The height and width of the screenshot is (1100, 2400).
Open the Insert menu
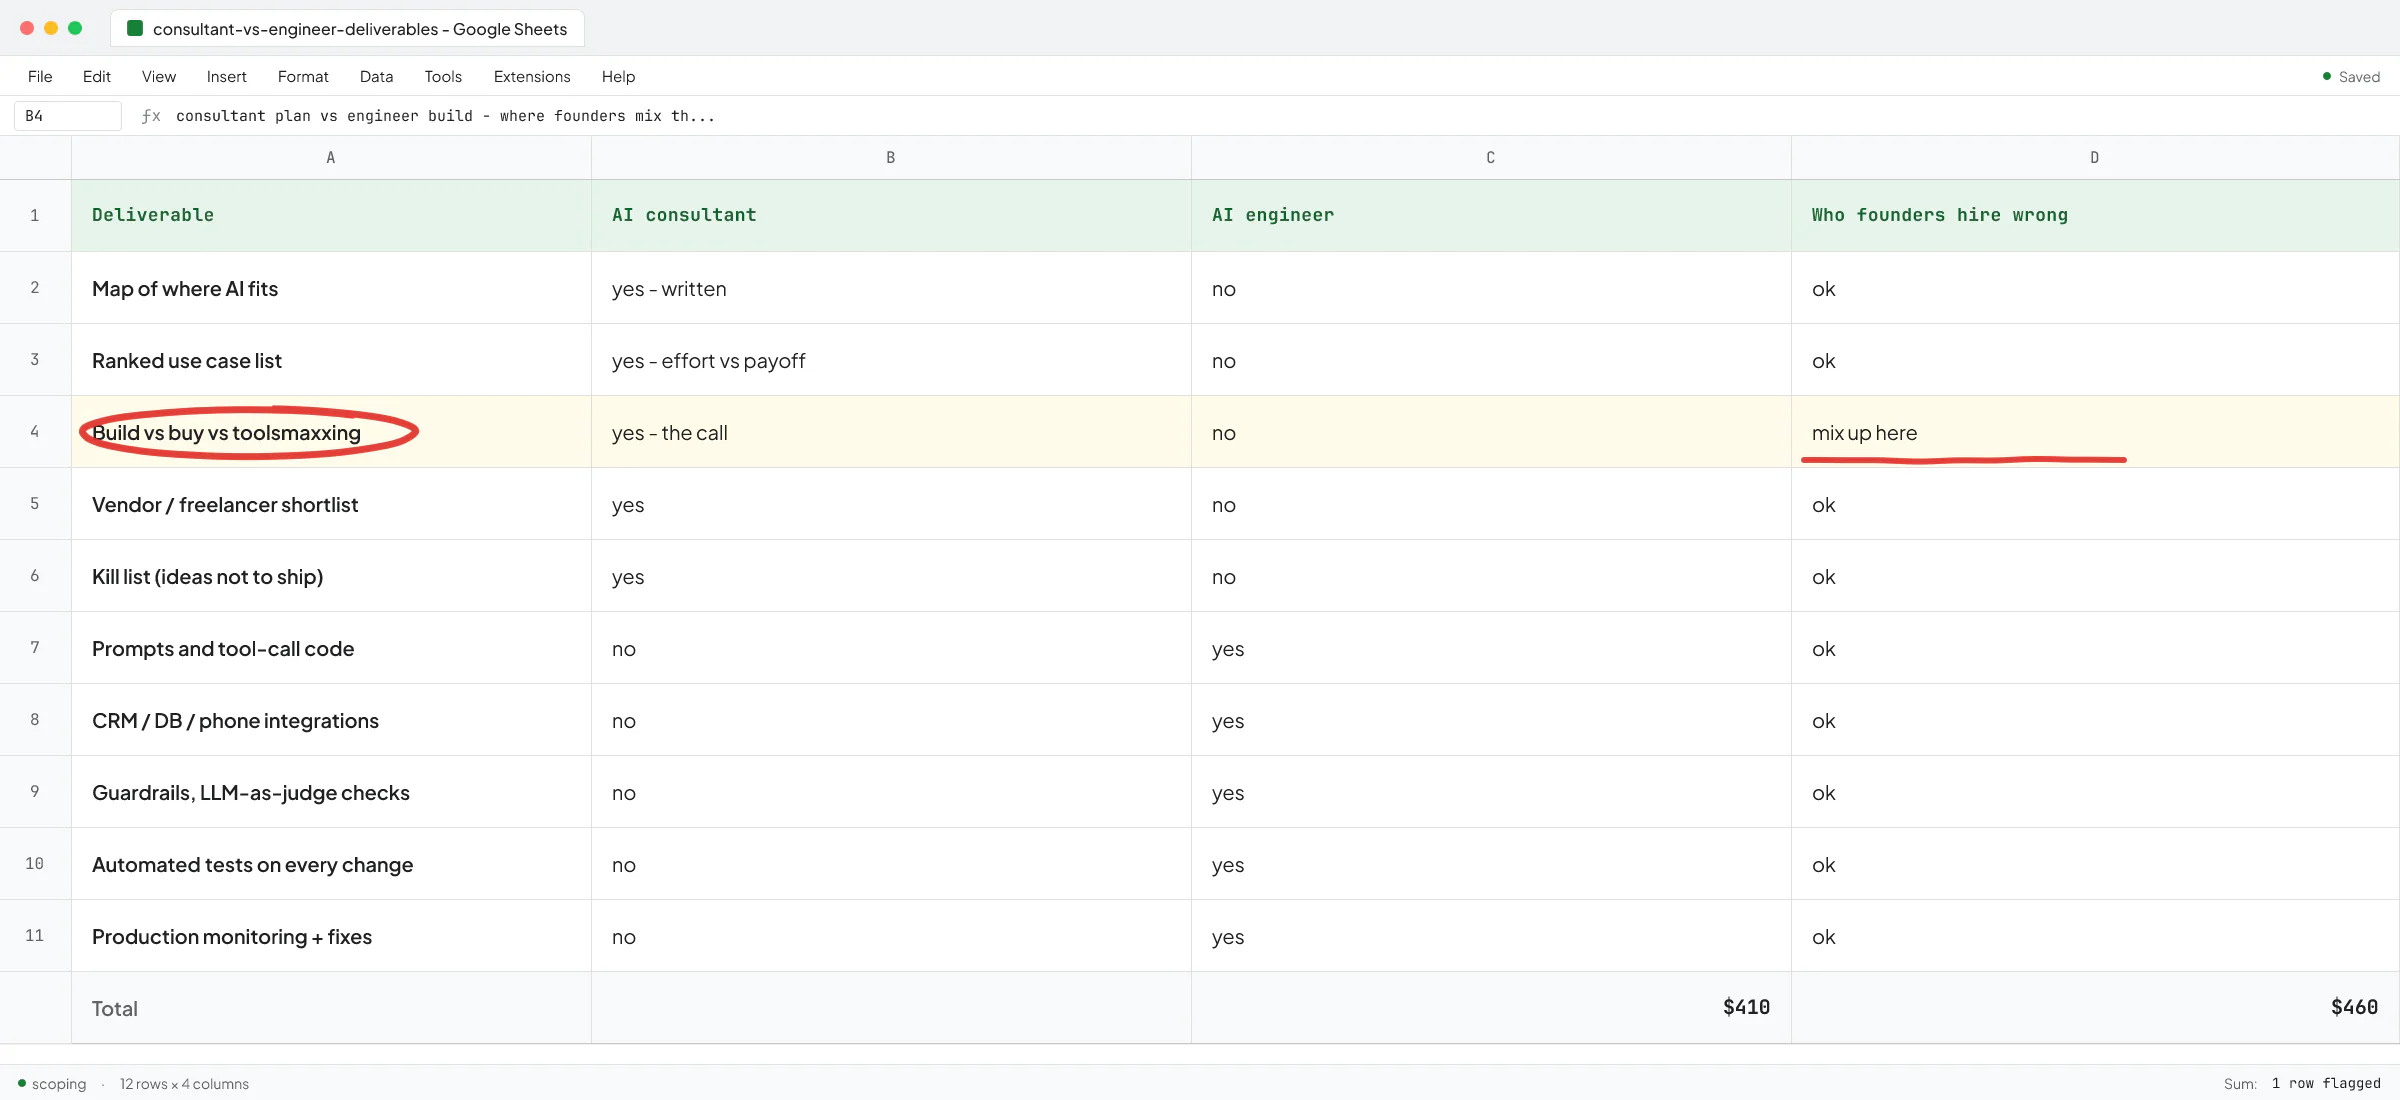click(x=227, y=77)
